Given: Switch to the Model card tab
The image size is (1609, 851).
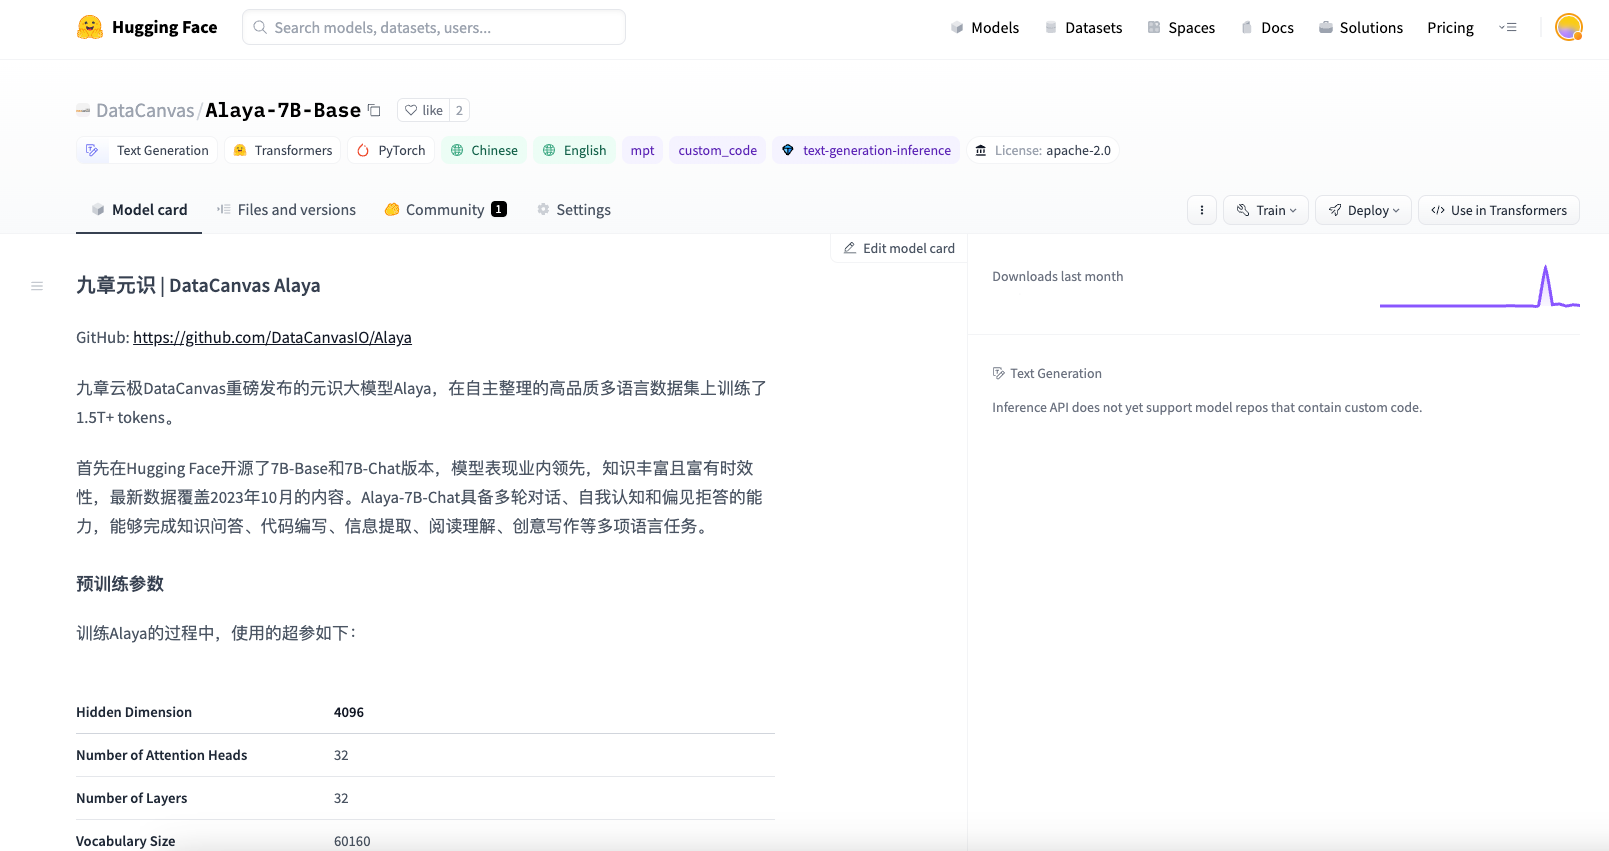Looking at the screenshot, I should (139, 209).
